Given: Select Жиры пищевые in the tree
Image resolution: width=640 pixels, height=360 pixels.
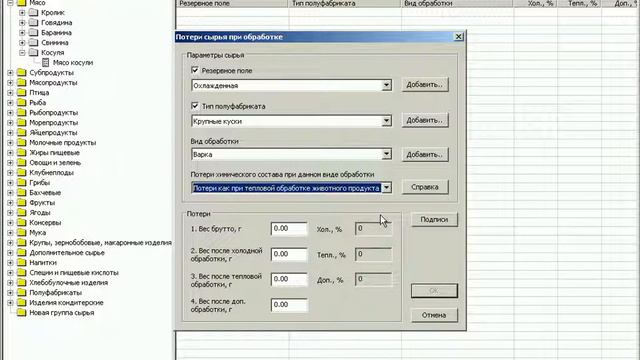Looking at the screenshot, I should tap(54, 153).
